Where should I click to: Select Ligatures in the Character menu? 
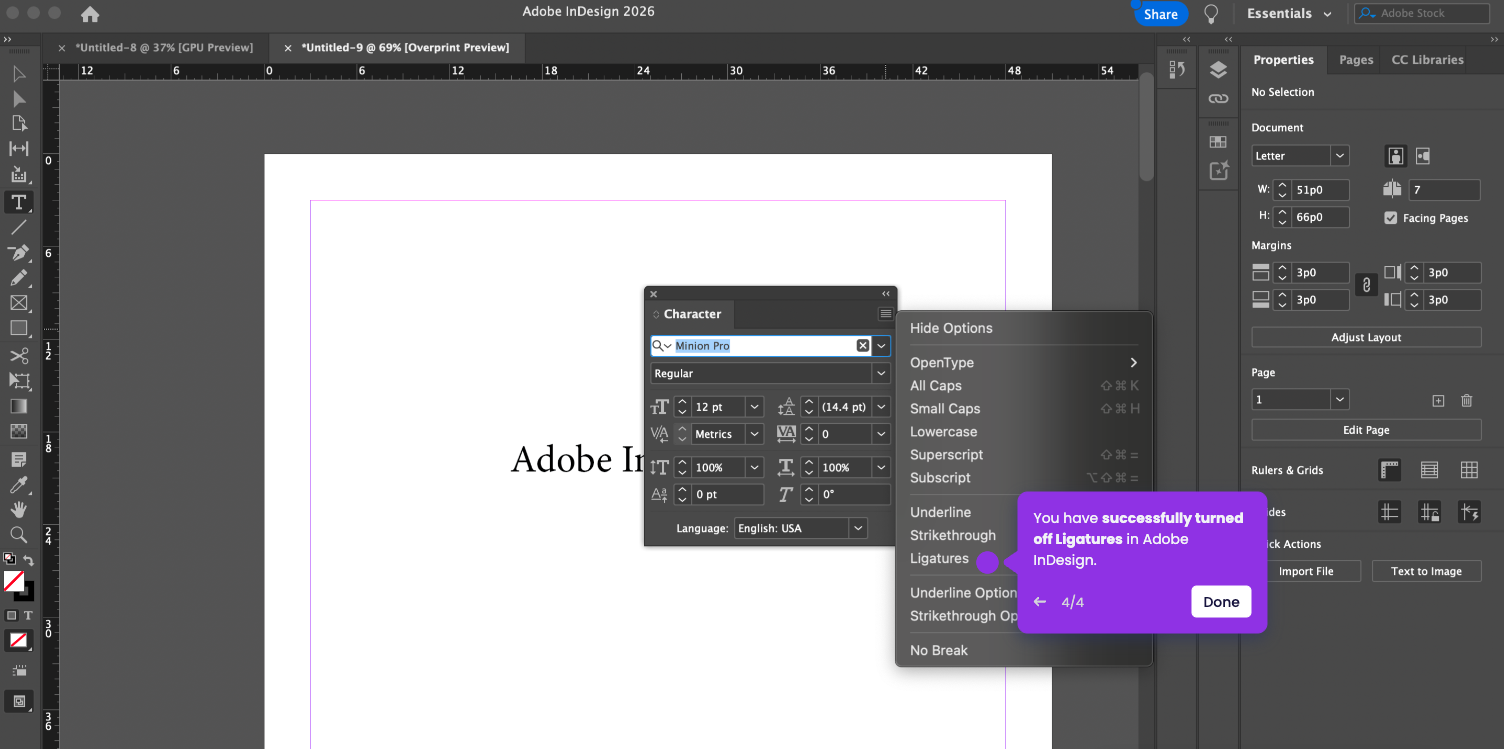coord(939,559)
